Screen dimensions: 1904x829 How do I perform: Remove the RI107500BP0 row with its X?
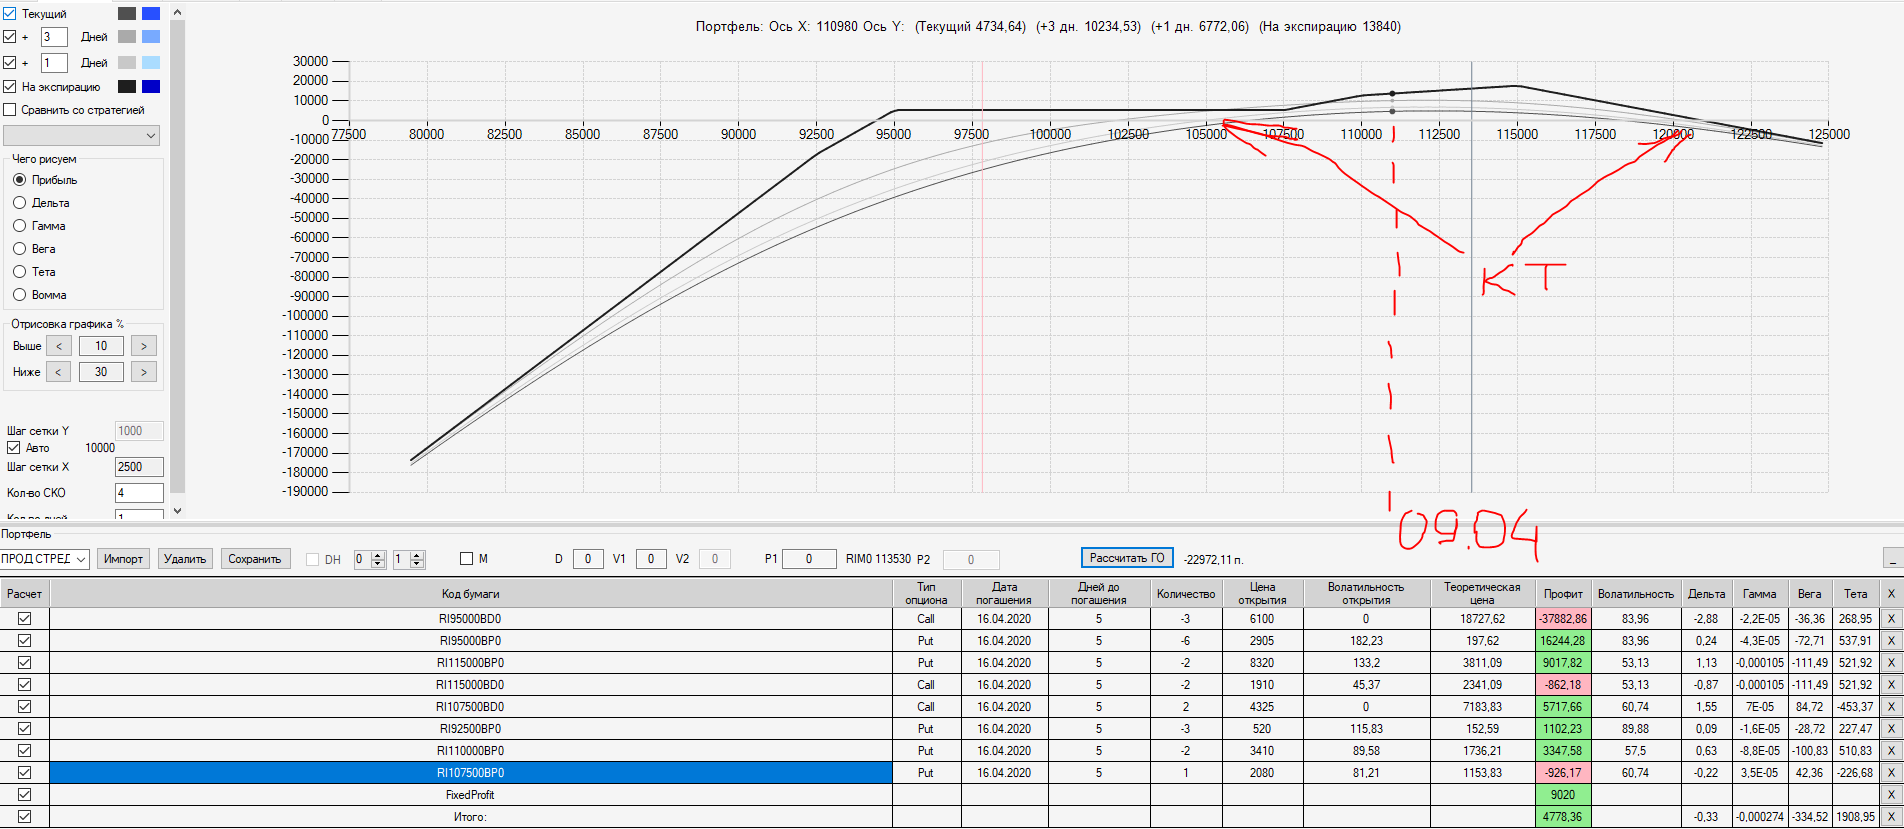(1890, 773)
